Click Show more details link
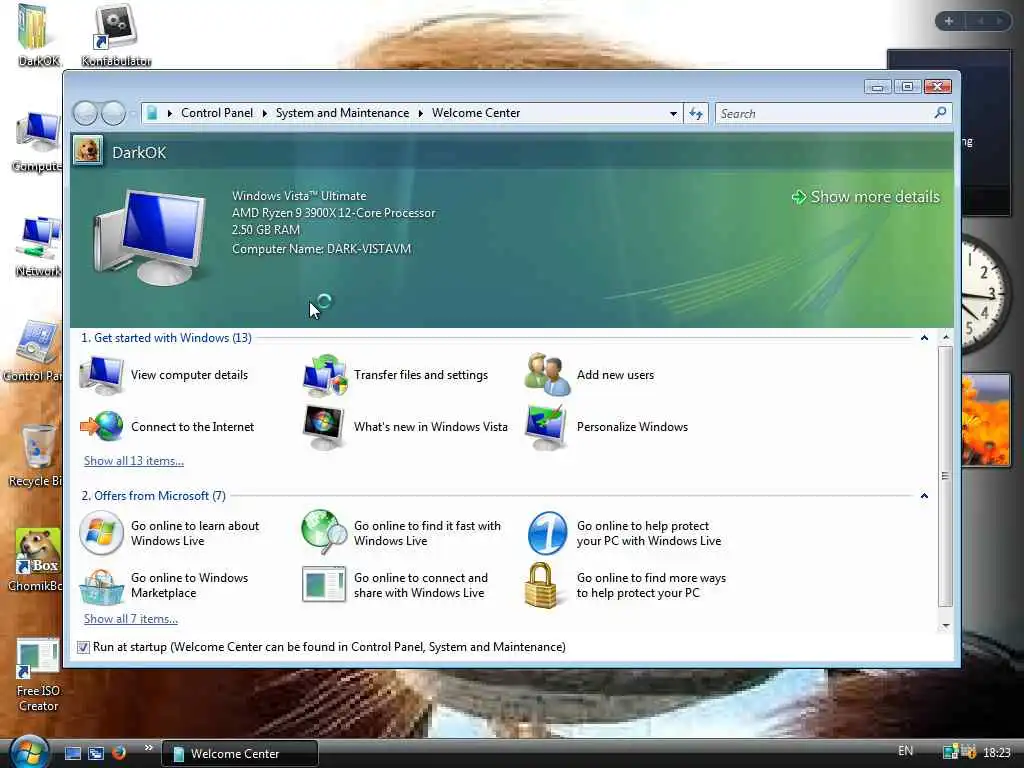Image resolution: width=1024 pixels, height=768 pixels. tap(866, 197)
